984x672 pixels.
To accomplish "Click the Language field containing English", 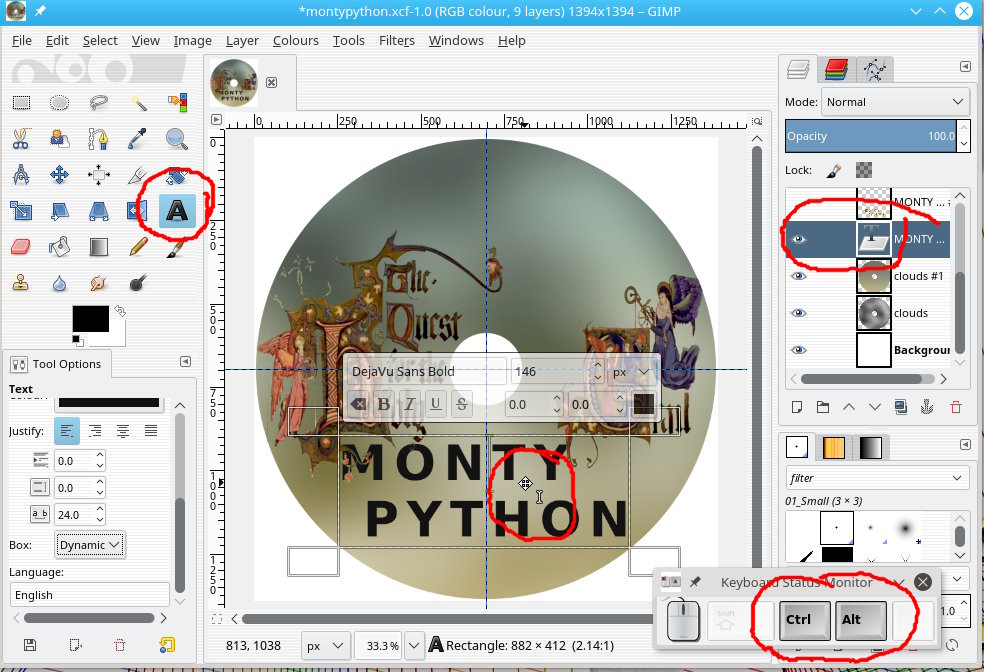I will (88, 595).
